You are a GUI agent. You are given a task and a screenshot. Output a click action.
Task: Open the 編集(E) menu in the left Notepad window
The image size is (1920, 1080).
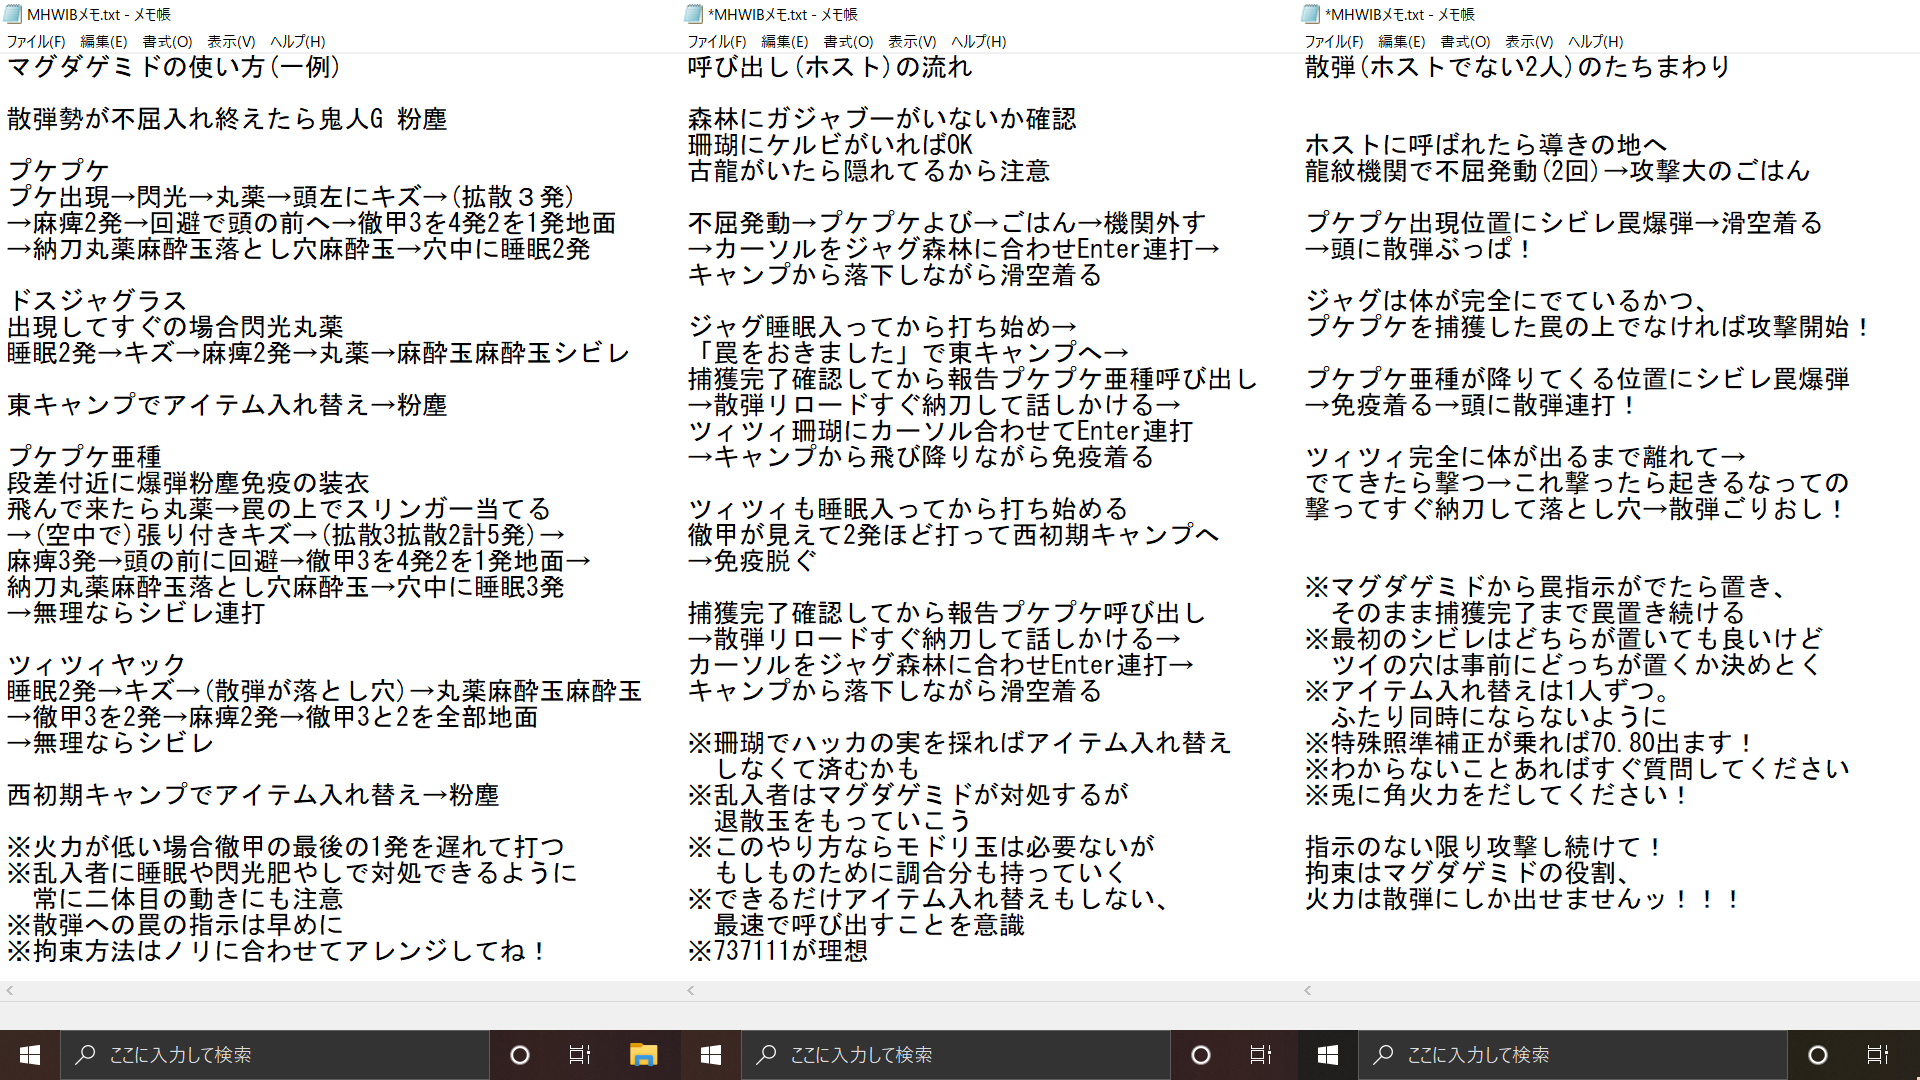pos(104,42)
